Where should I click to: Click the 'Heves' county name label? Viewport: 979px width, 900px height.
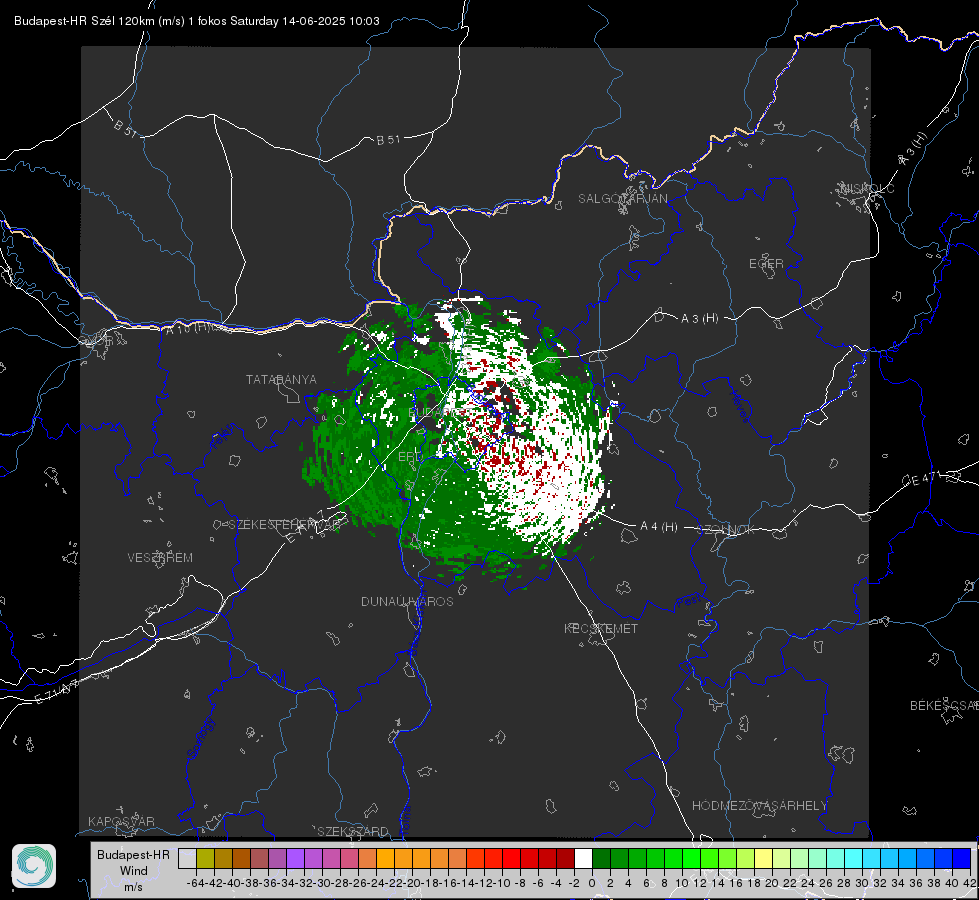(x=740, y=407)
